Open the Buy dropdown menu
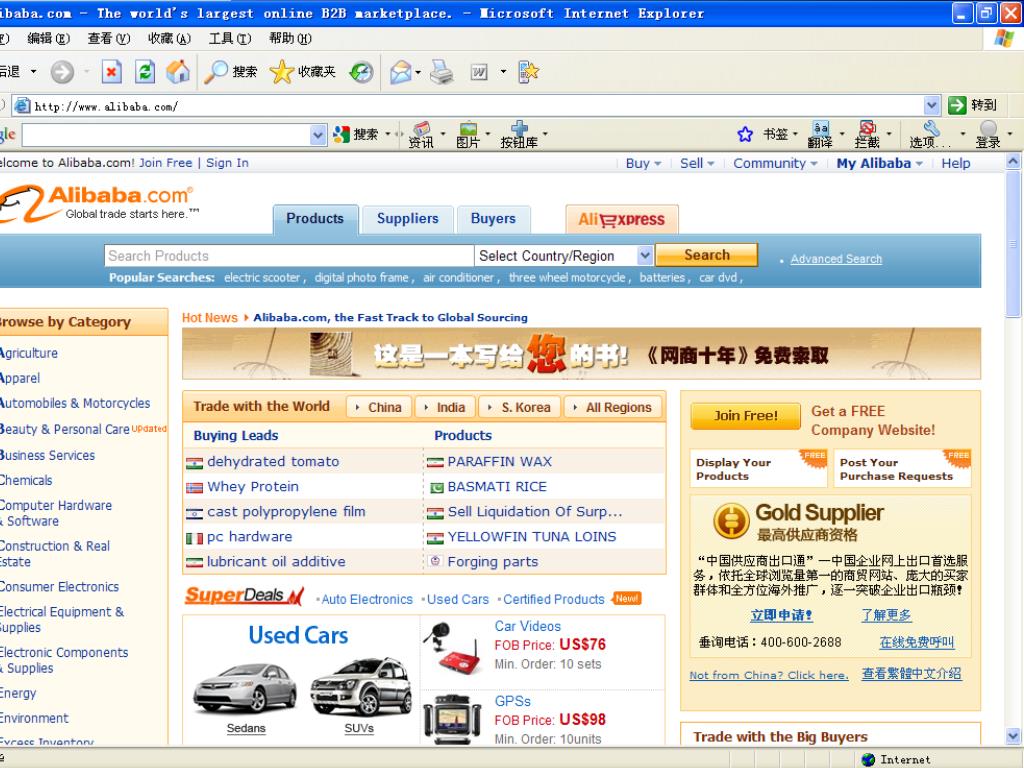This screenshot has height=768, width=1024. pos(643,163)
